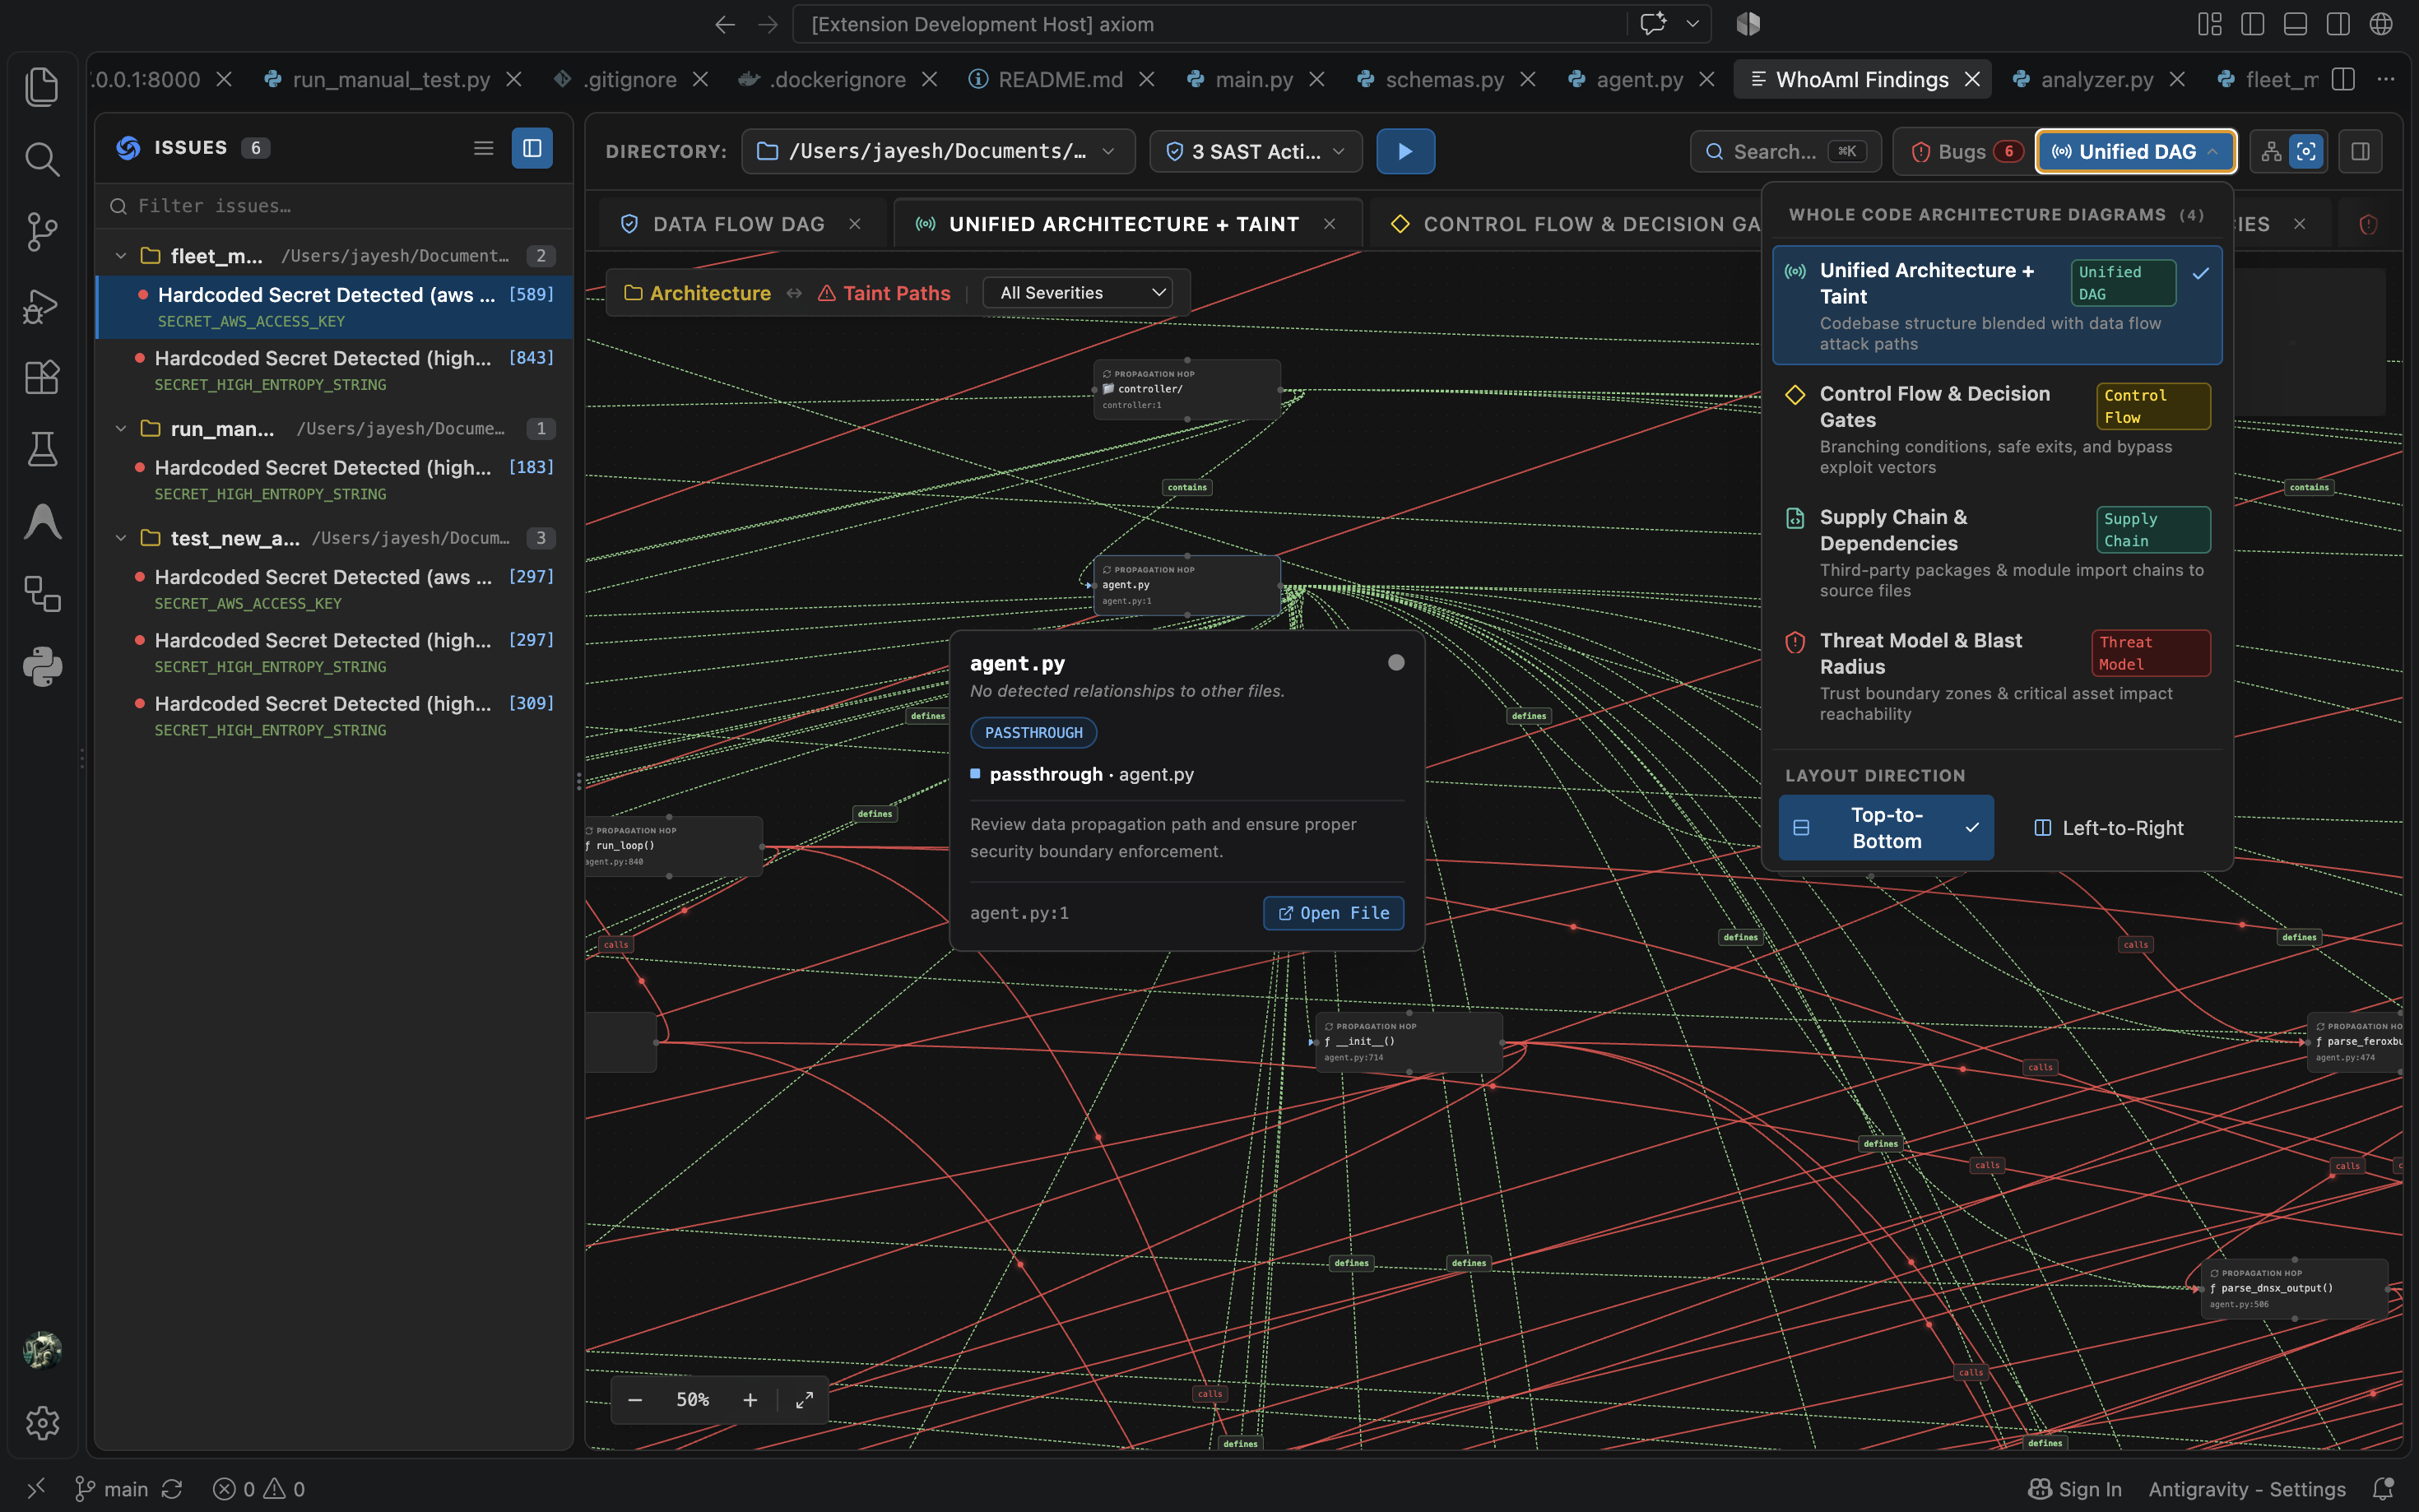This screenshot has width=2419, height=1512.
Task: Collapse the test_new_a... folder group
Action: click(121, 538)
